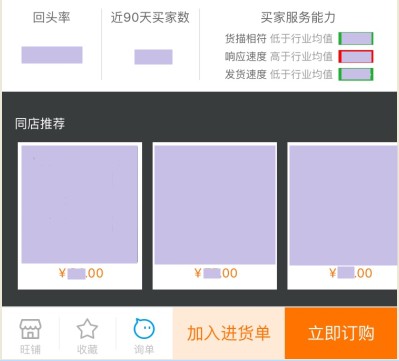Image resolution: width=399 pixels, height=361 pixels.
Task: Click the 加入进货单 button
Action: tap(229, 333)
